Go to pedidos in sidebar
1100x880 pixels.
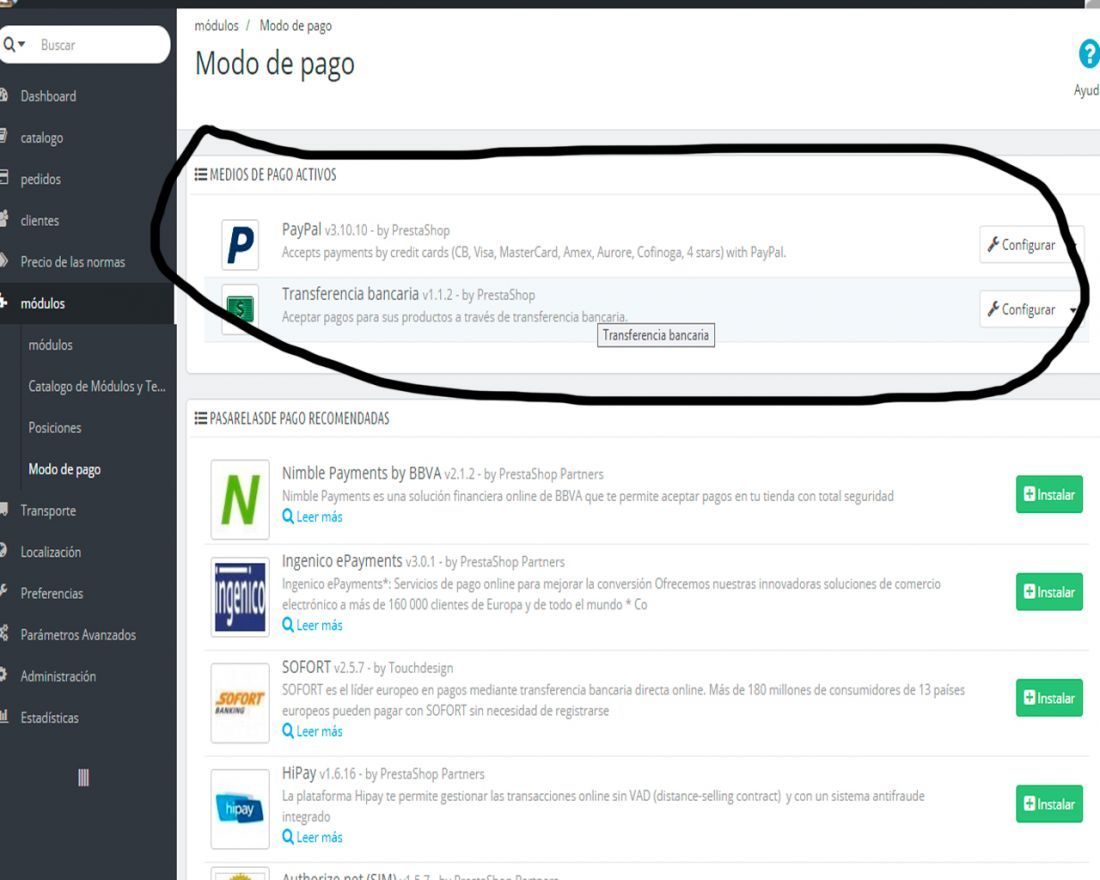[x=40, y=179]
